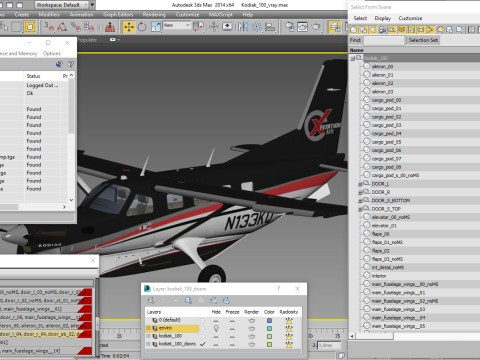Toggle Radiosity for the enviro layer

[289, 328]
